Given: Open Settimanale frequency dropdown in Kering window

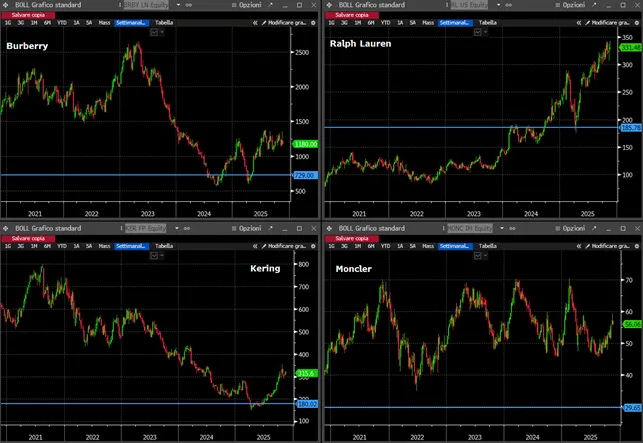Looking at the screenshot, I should pyautogui.click(x=131, y=246).
